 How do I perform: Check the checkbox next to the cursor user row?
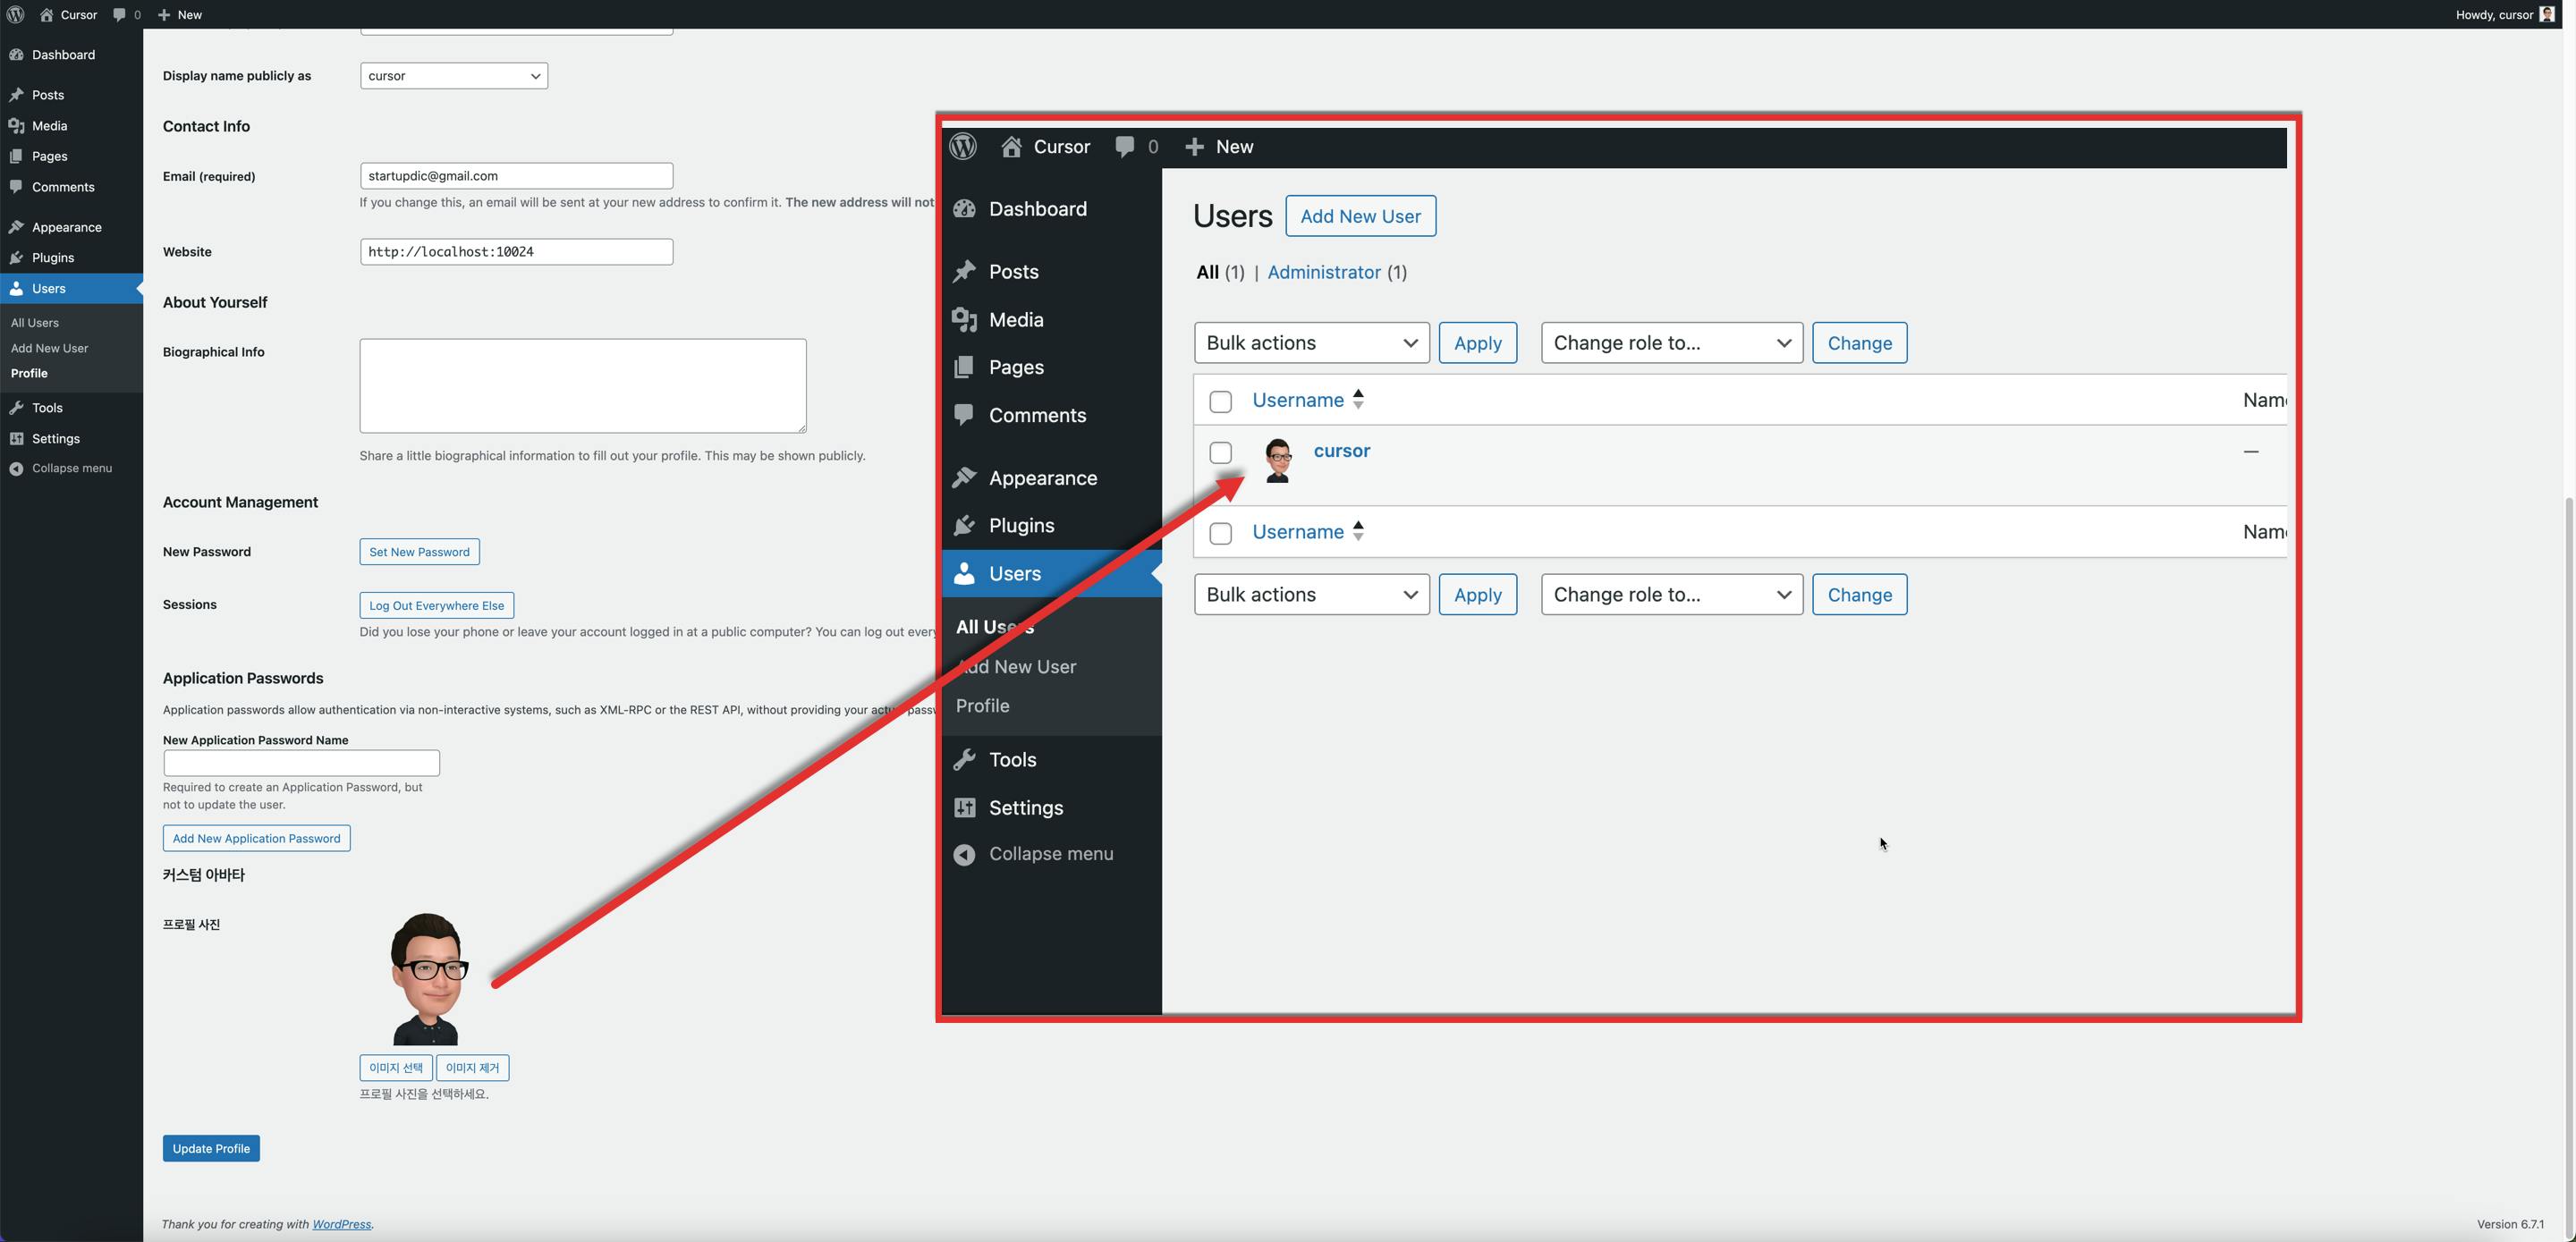point(1220,453)
